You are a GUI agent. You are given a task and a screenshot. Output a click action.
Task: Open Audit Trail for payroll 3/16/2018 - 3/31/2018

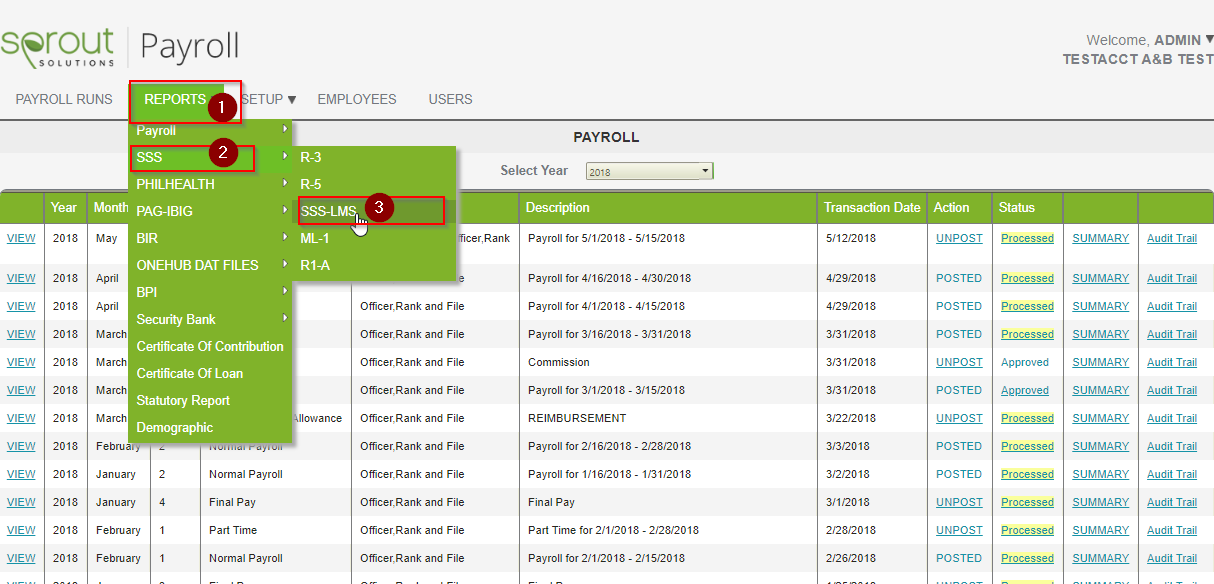click(x=1172, y=334)
